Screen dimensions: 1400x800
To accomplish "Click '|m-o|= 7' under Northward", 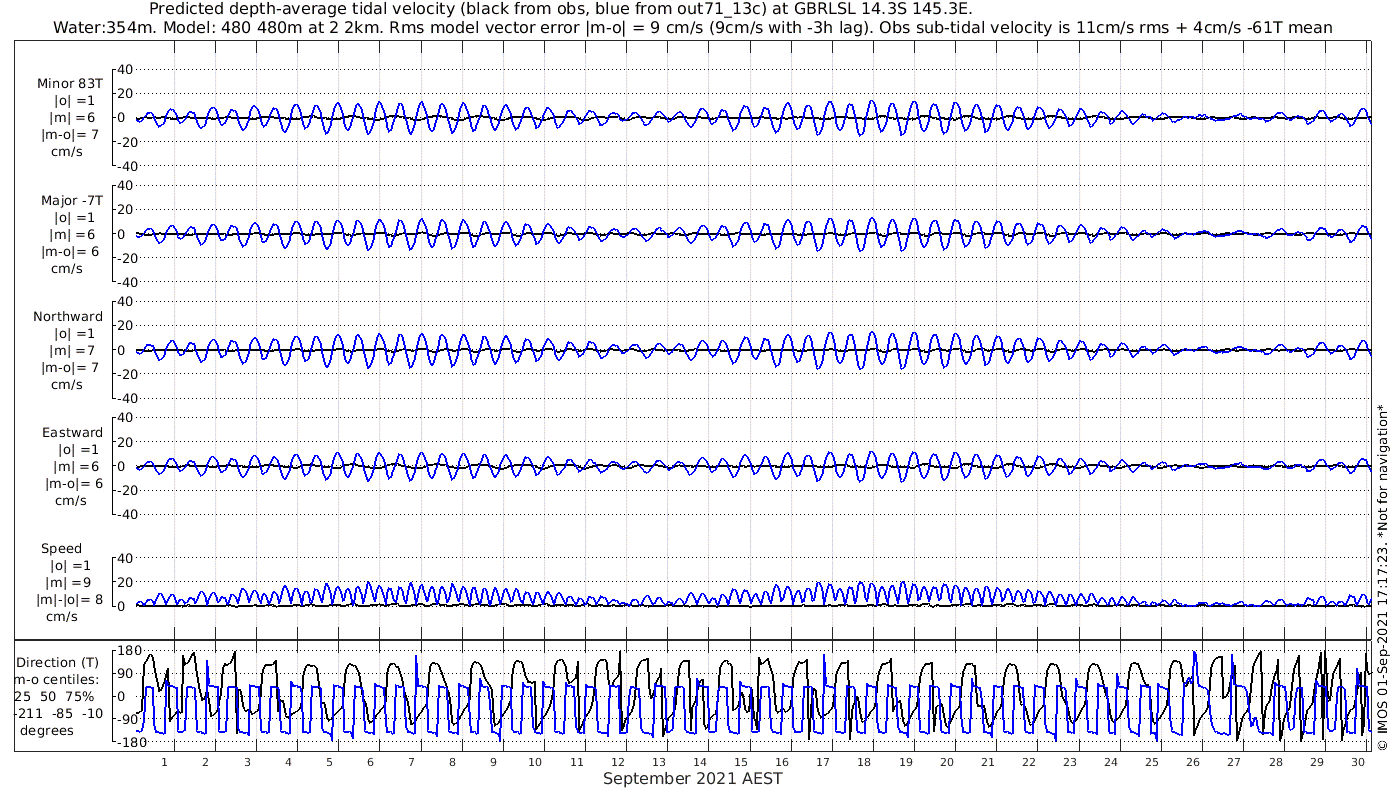I will [69, 367].
